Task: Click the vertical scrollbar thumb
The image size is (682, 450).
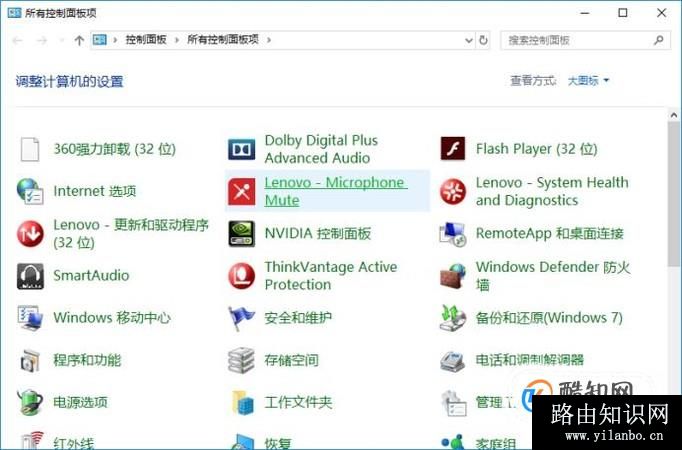Action: [x=674, y=194]
